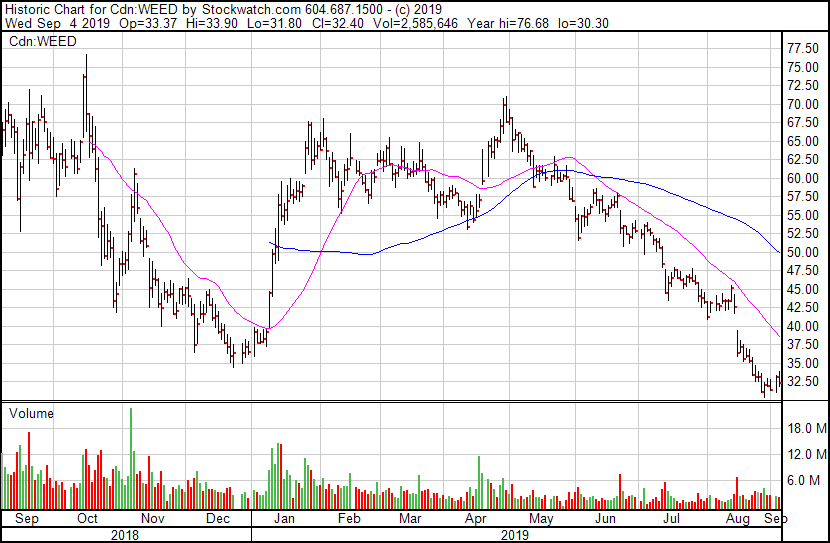Click the 'Apr' month label
830x543 pixels.
(x=475, y=518)
